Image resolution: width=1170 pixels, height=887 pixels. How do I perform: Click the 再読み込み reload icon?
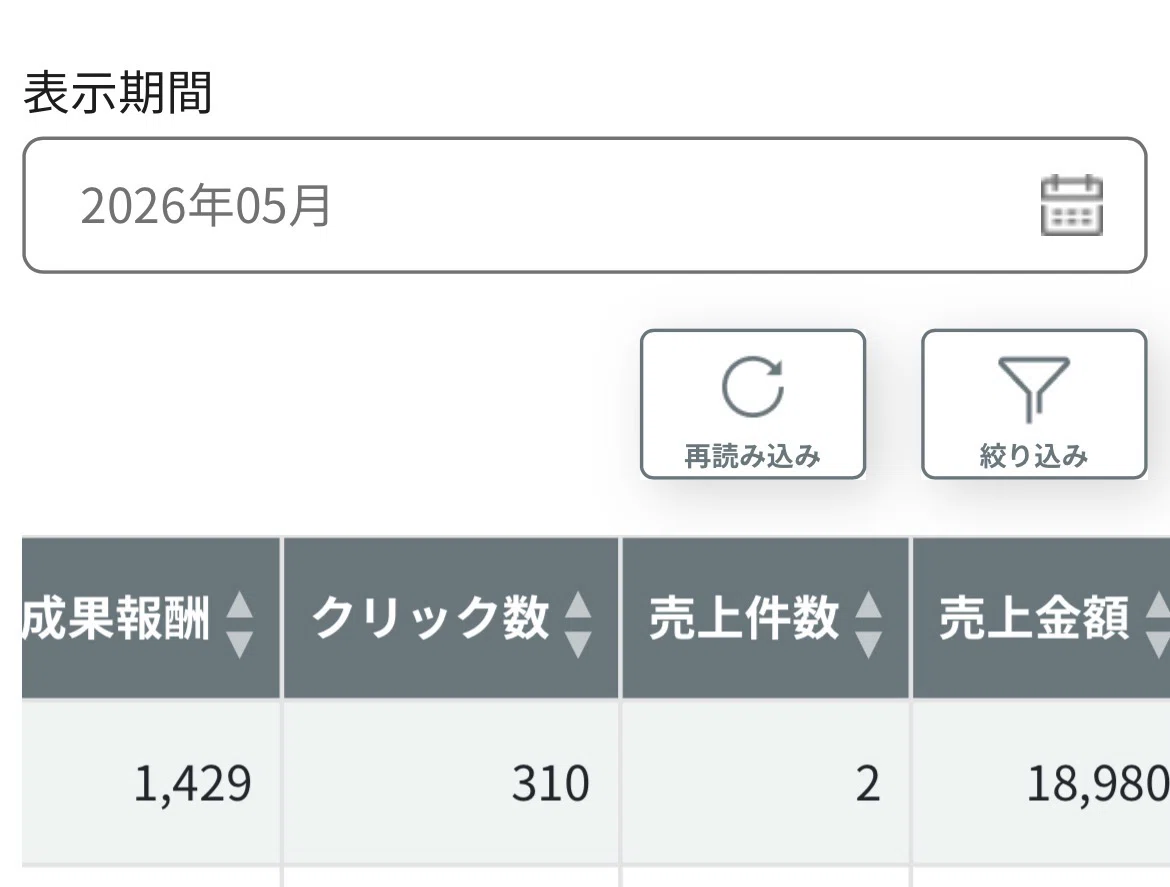tap(753, 386)
